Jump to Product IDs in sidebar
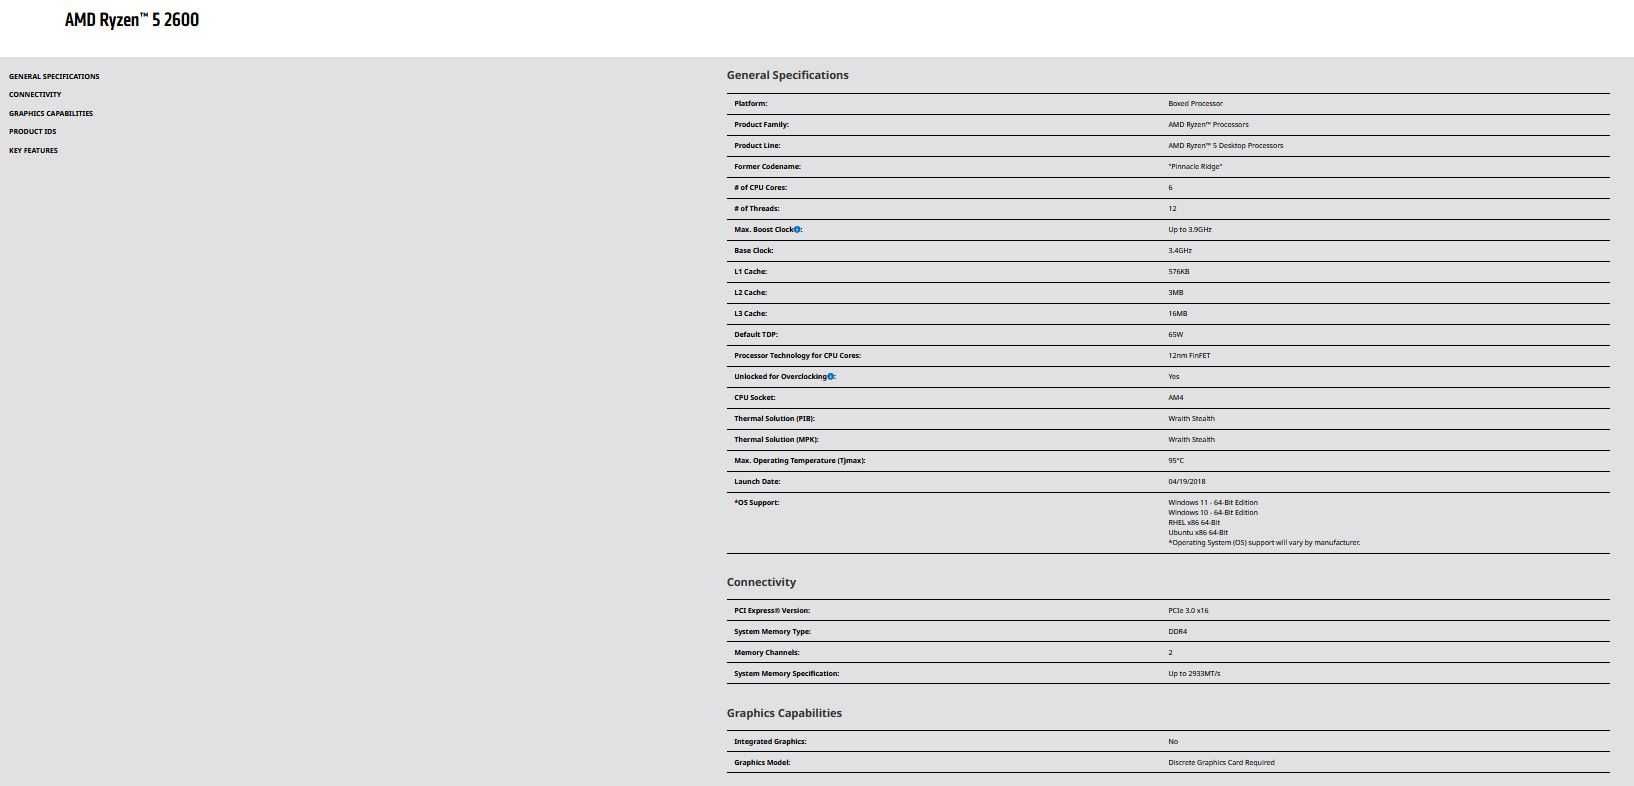Screen dimensions: 1634x786 [x=33, y=131]
